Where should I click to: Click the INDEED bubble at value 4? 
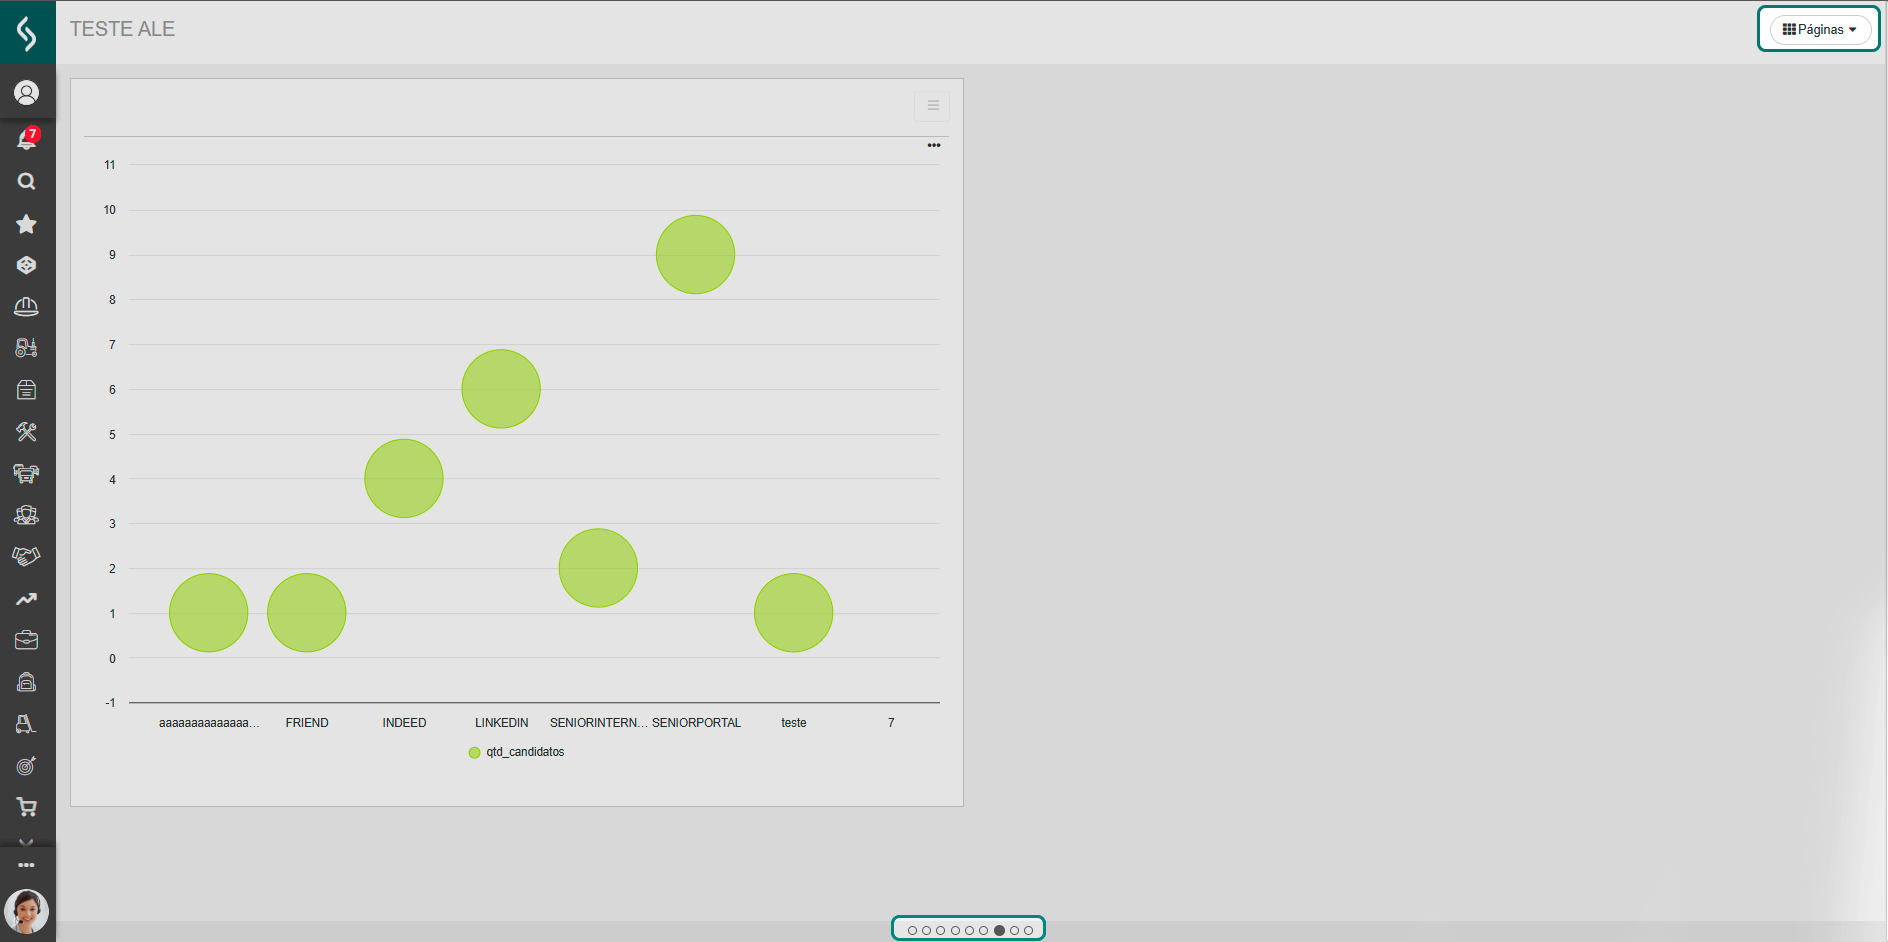point(404,479)
